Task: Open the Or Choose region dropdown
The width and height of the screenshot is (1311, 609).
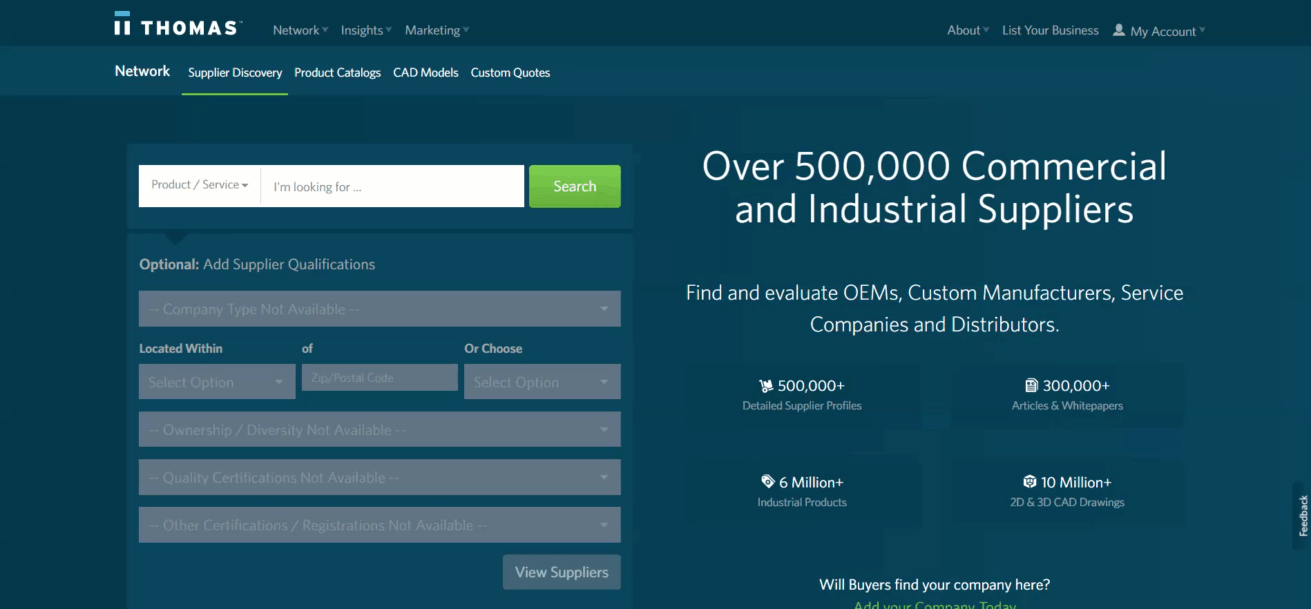Action: coord(542,382)
